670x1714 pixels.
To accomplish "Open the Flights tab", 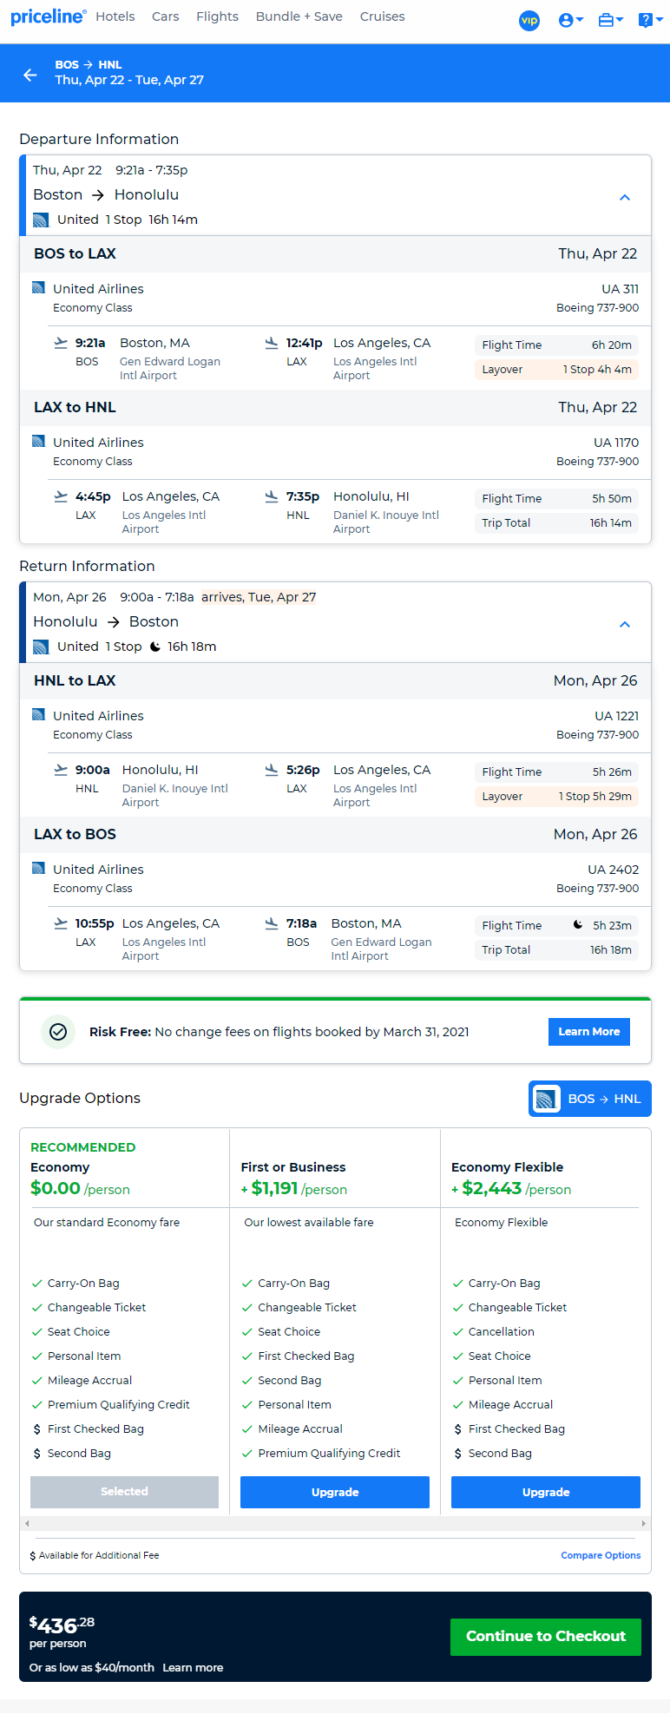I will pyautogui.click(x=217, y=17).
